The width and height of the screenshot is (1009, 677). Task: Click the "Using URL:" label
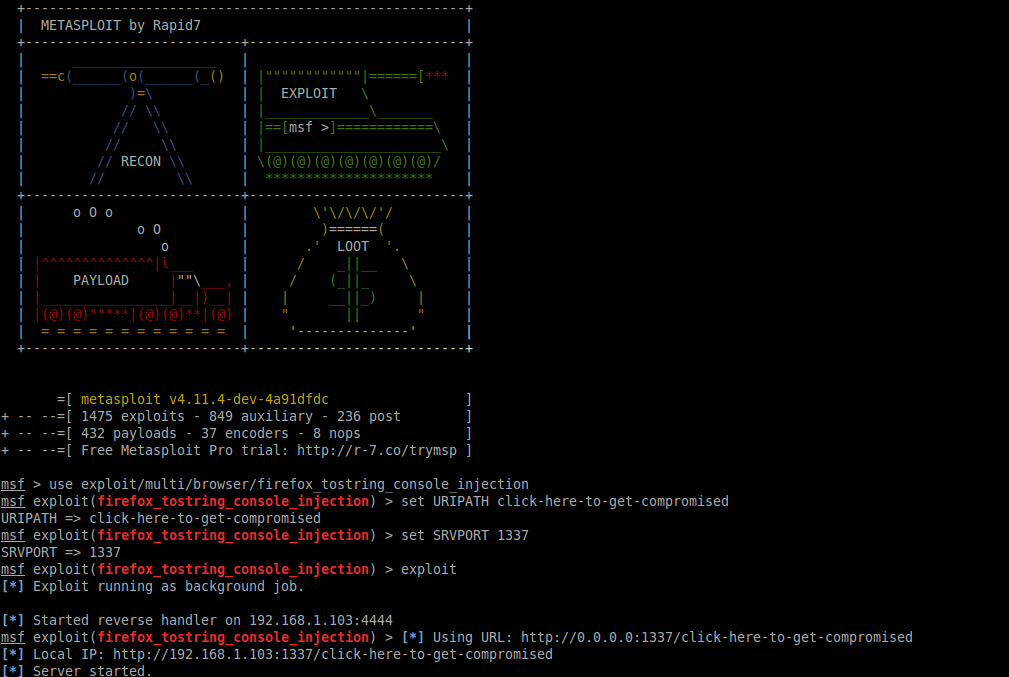472,638
